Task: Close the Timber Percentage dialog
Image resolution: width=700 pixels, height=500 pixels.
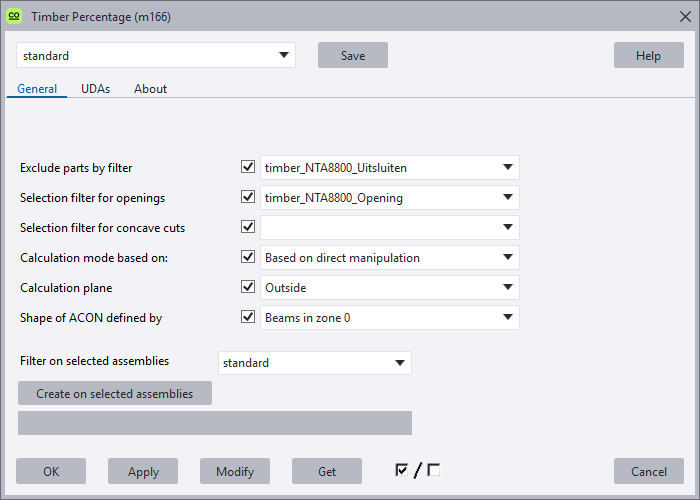Action: (684, 16)
